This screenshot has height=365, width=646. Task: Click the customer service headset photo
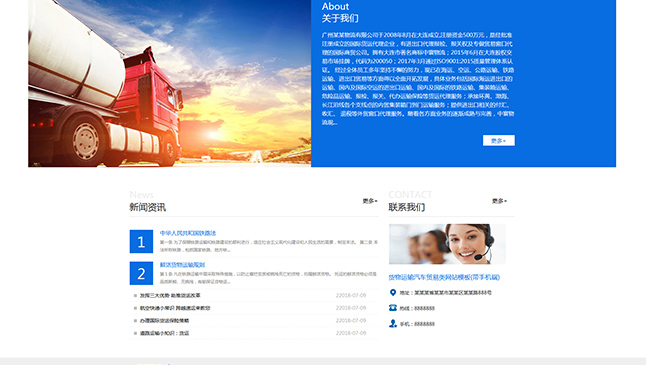tap(447, 244)
